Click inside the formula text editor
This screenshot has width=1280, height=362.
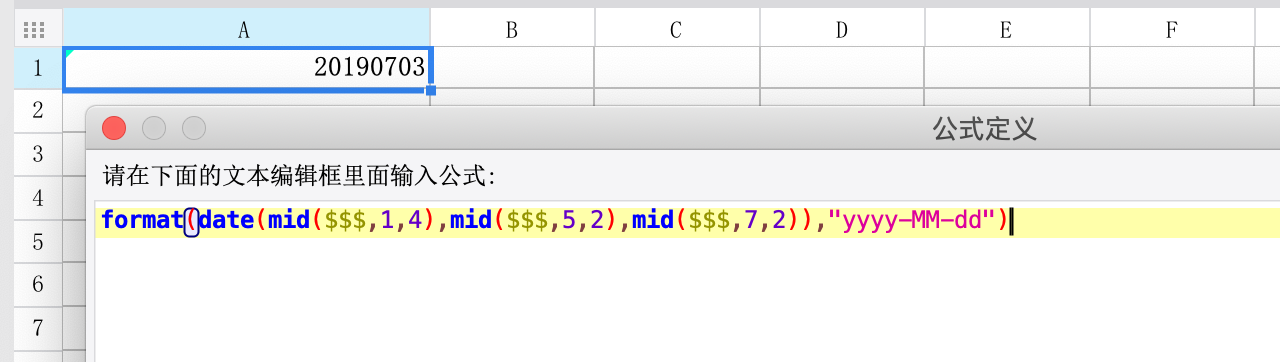click(688, 285)
